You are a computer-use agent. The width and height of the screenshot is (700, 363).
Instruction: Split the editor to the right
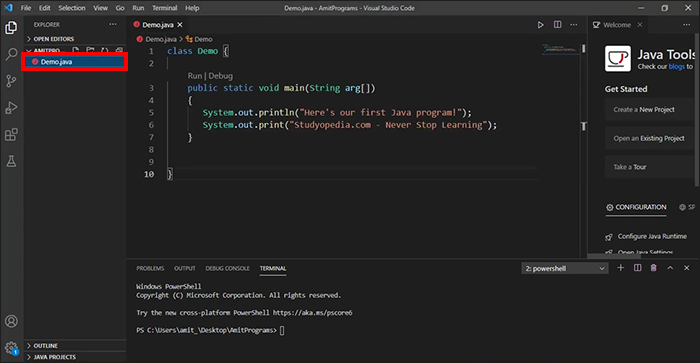[558, 25]
